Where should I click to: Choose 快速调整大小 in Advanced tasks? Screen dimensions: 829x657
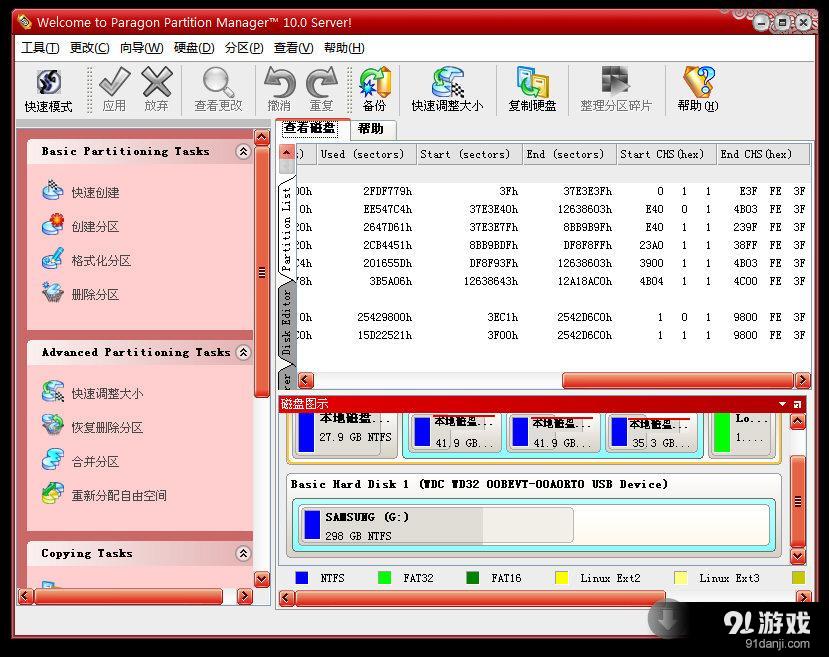point(93,393)
